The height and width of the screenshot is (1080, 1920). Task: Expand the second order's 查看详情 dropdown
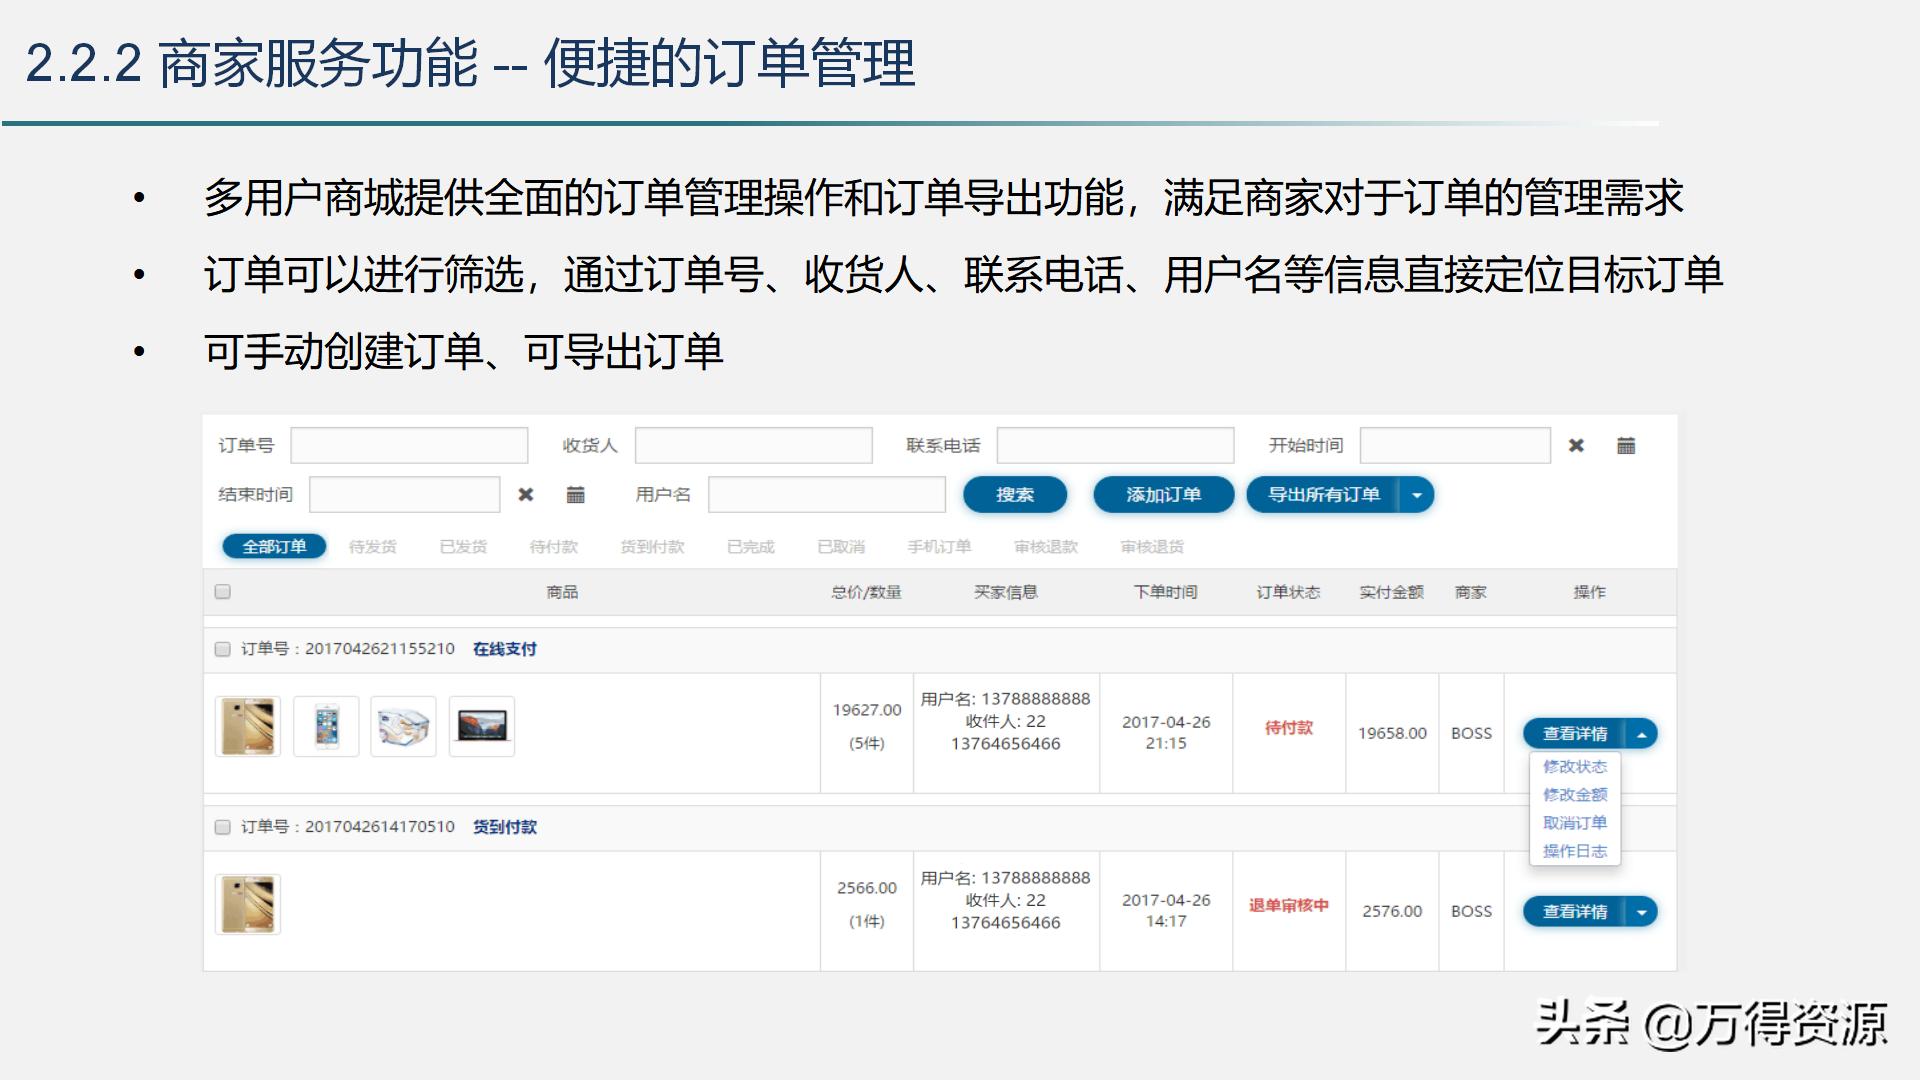click(1643, 911)
